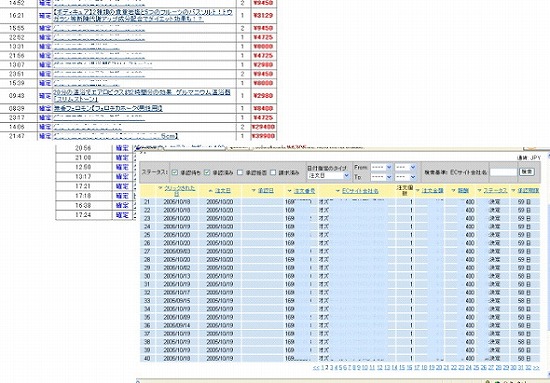Open the To month dropdown
The image size is (550, 383).
405,177
